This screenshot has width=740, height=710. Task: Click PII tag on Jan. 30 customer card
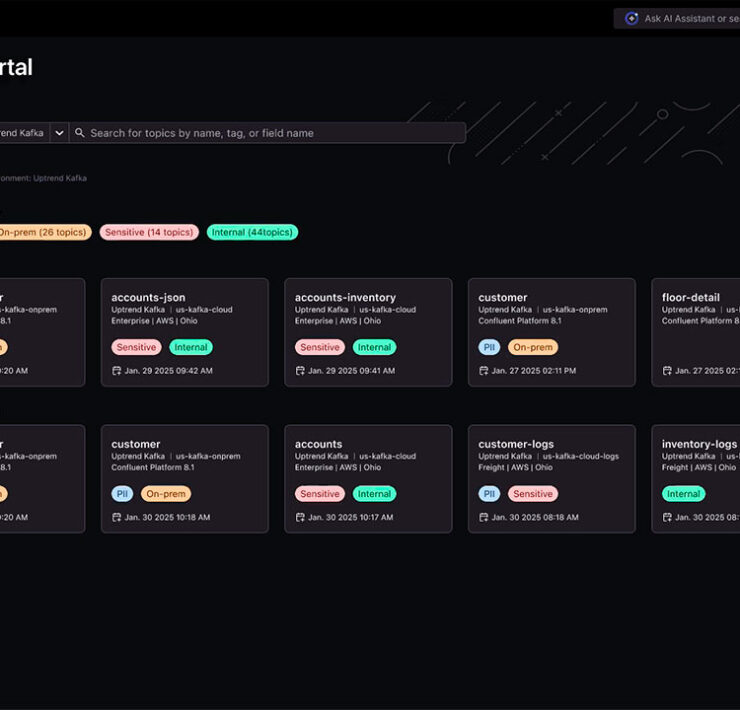(122, 494)
